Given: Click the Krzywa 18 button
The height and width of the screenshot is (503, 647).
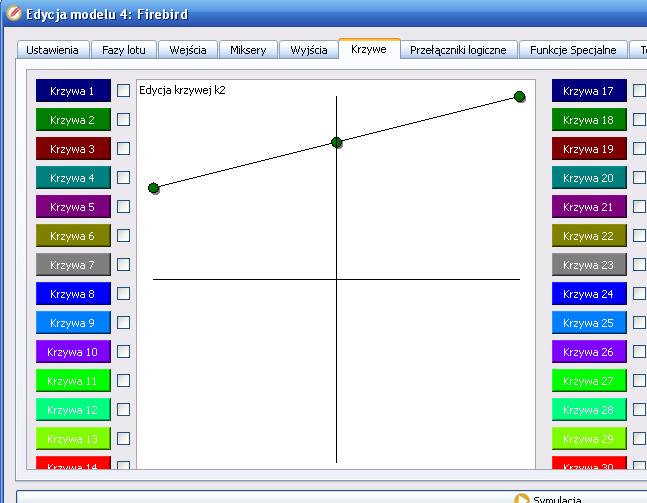Looking at the screenshot, I should point(589,120).
